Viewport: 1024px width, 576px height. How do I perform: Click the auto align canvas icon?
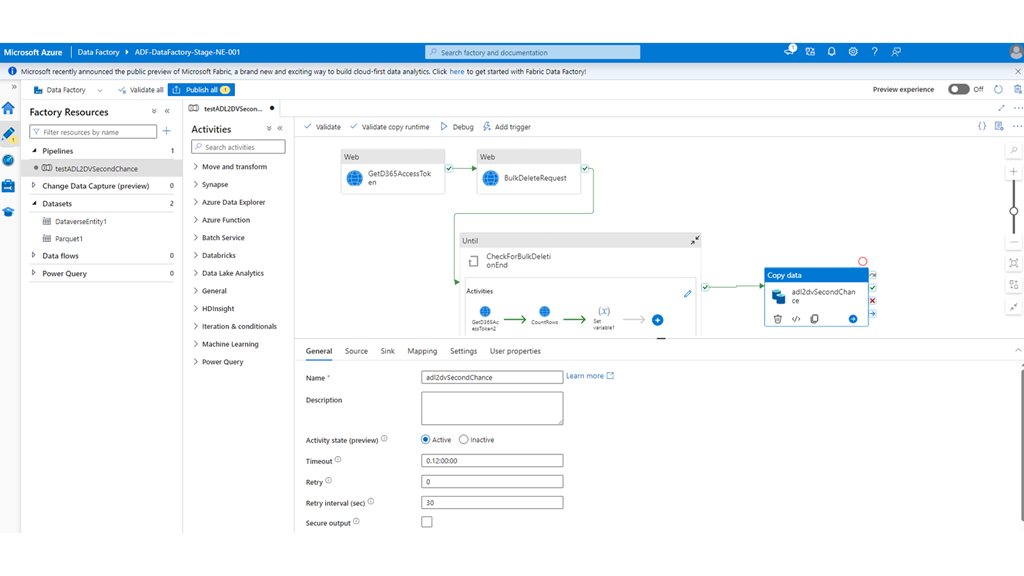[1014, 285]
